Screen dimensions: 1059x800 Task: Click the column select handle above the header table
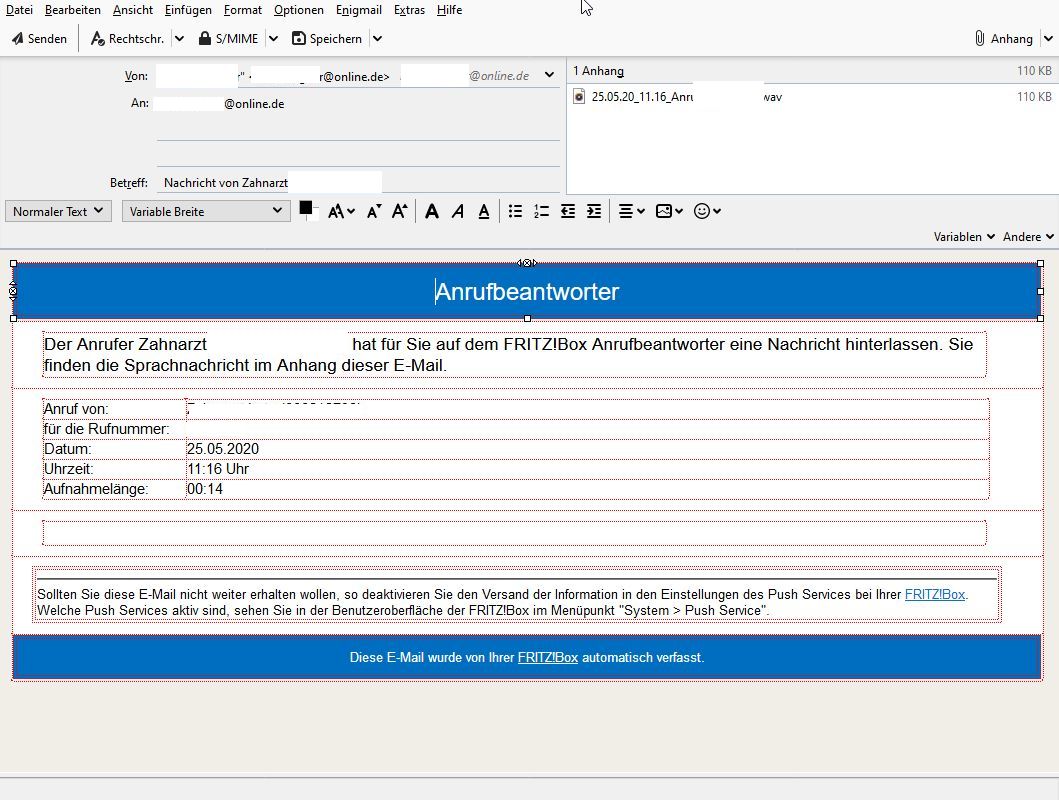527,263
